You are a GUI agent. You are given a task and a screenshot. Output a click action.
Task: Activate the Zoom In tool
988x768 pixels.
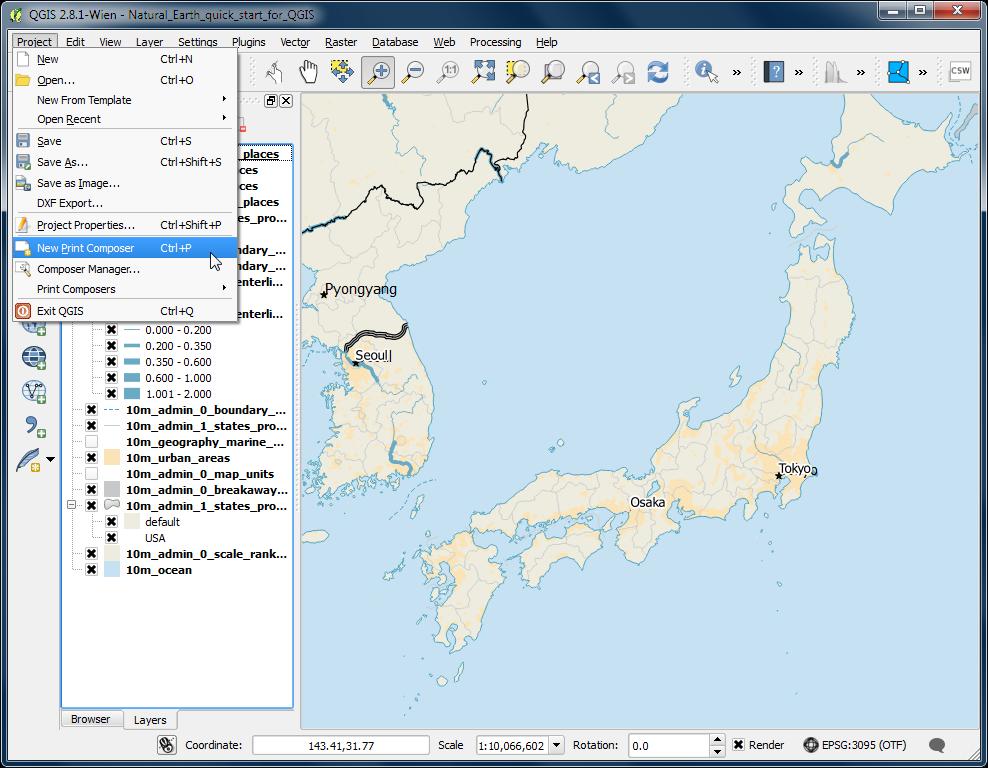(x=378, y=72)
